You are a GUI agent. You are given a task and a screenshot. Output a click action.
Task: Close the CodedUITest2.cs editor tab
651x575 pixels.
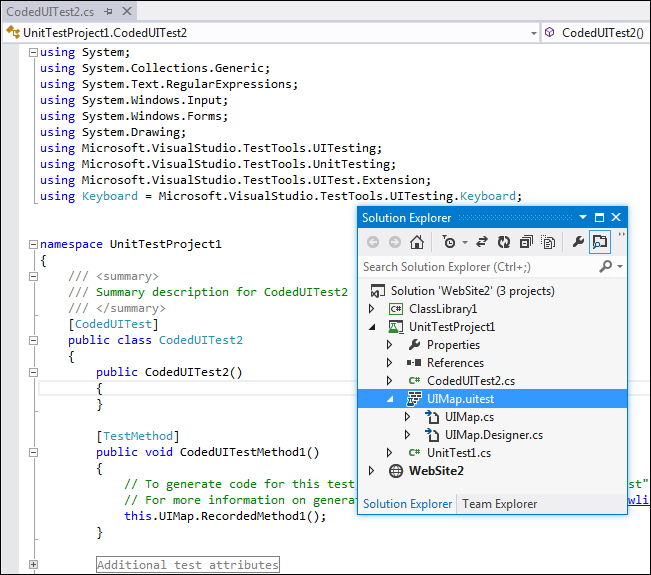[x=127, y=11]
